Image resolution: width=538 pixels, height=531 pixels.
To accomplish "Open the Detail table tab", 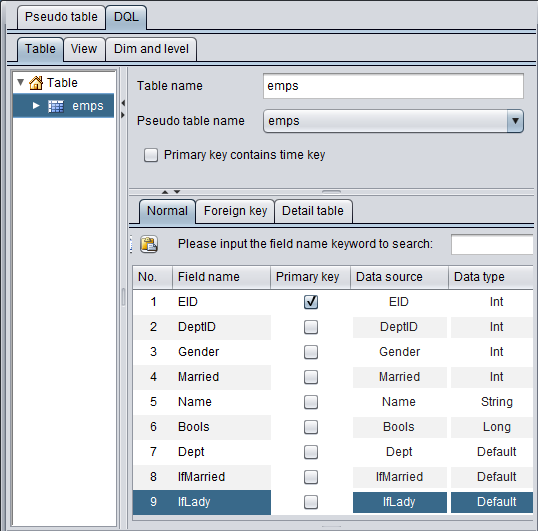I will [313, 211].
